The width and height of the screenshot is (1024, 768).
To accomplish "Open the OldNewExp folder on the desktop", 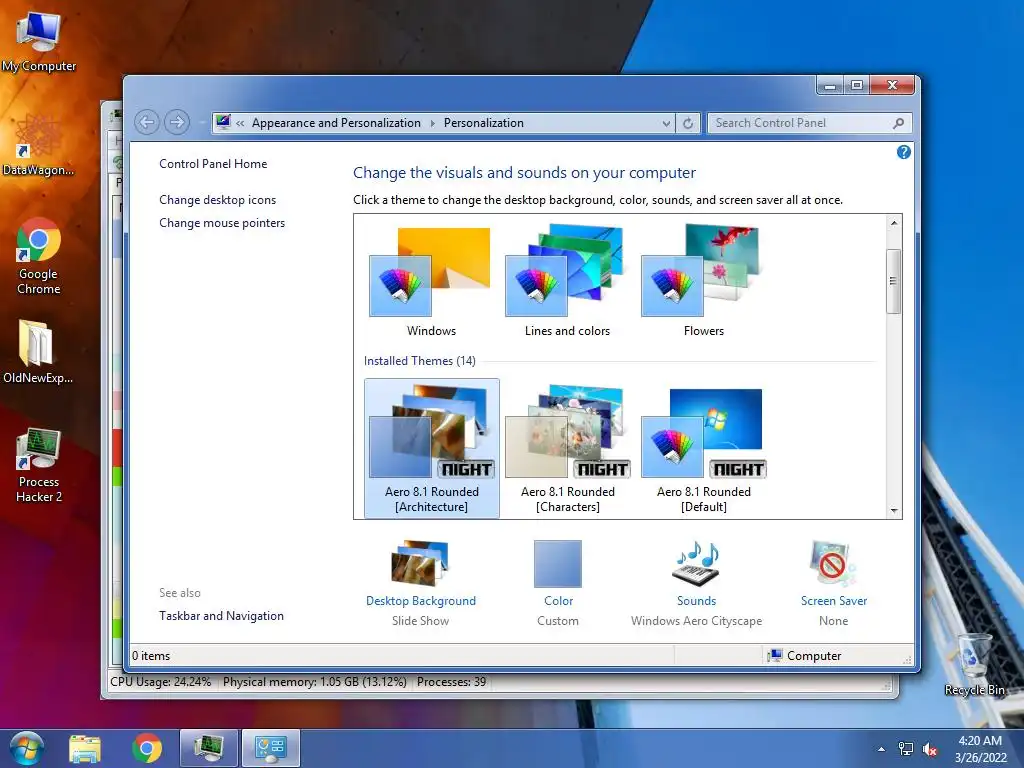I will click(38, 351).
